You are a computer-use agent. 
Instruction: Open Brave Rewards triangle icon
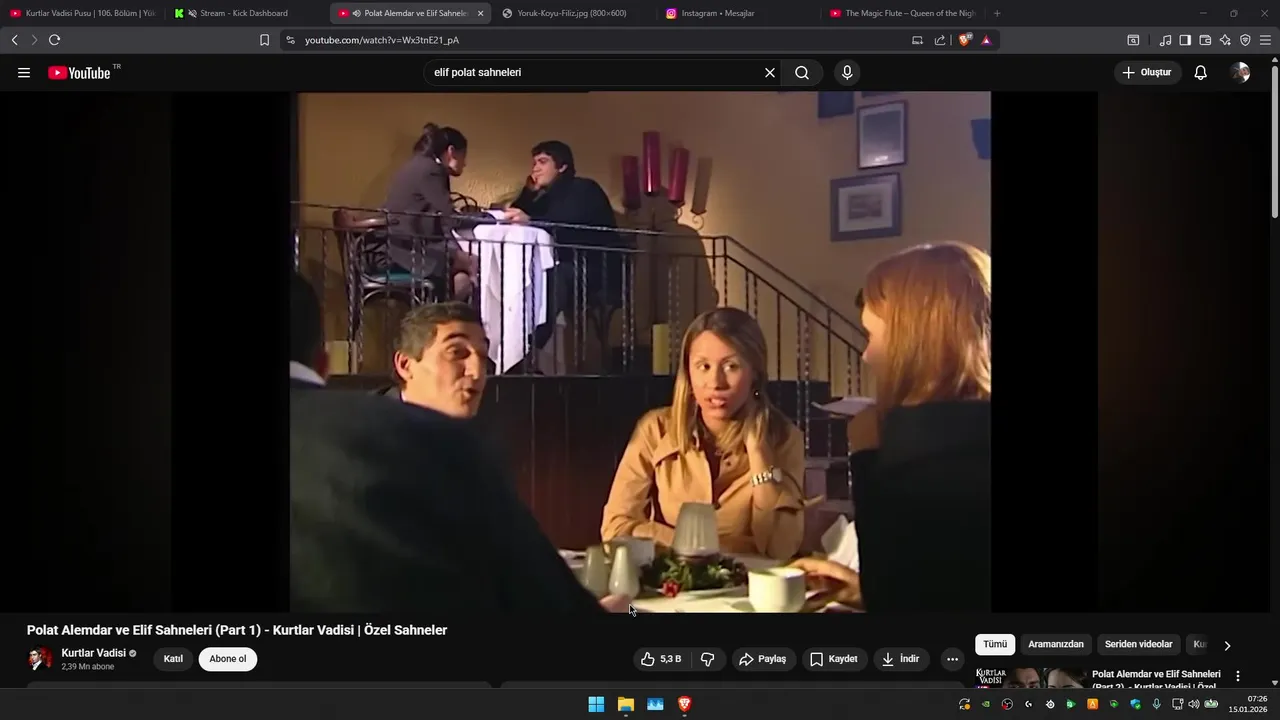click(986, 40)
